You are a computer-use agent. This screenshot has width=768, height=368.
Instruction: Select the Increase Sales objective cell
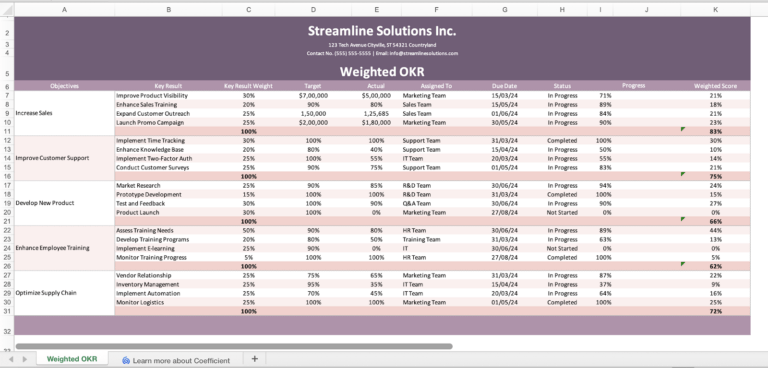coord(64,113)
